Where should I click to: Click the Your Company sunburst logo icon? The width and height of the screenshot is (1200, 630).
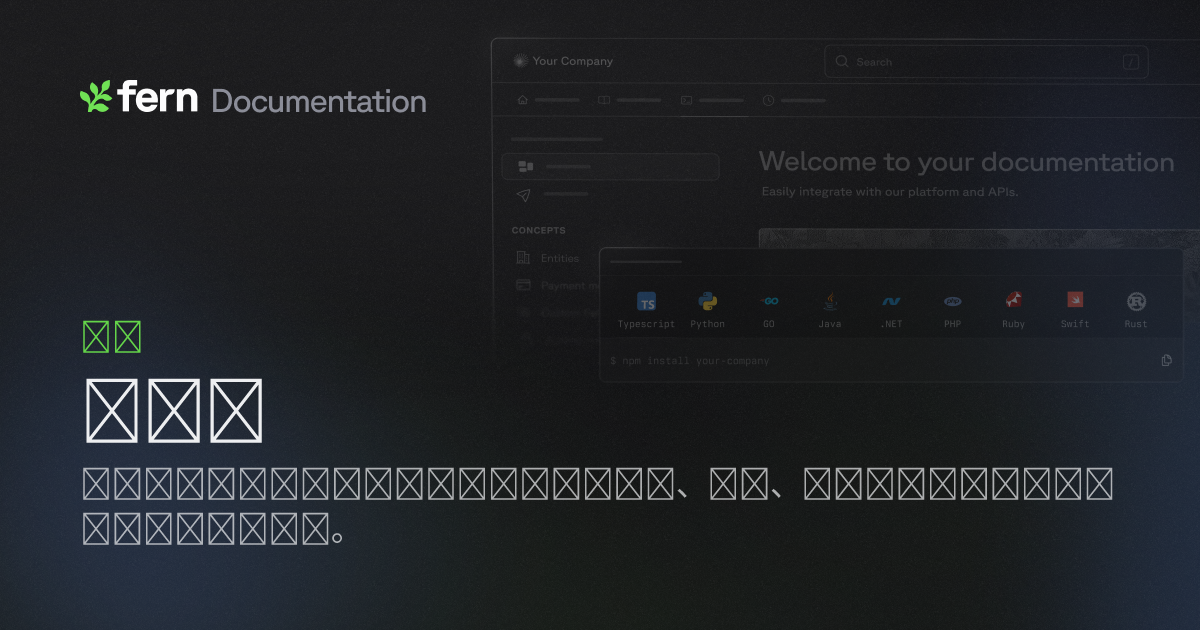pos(519,61)
